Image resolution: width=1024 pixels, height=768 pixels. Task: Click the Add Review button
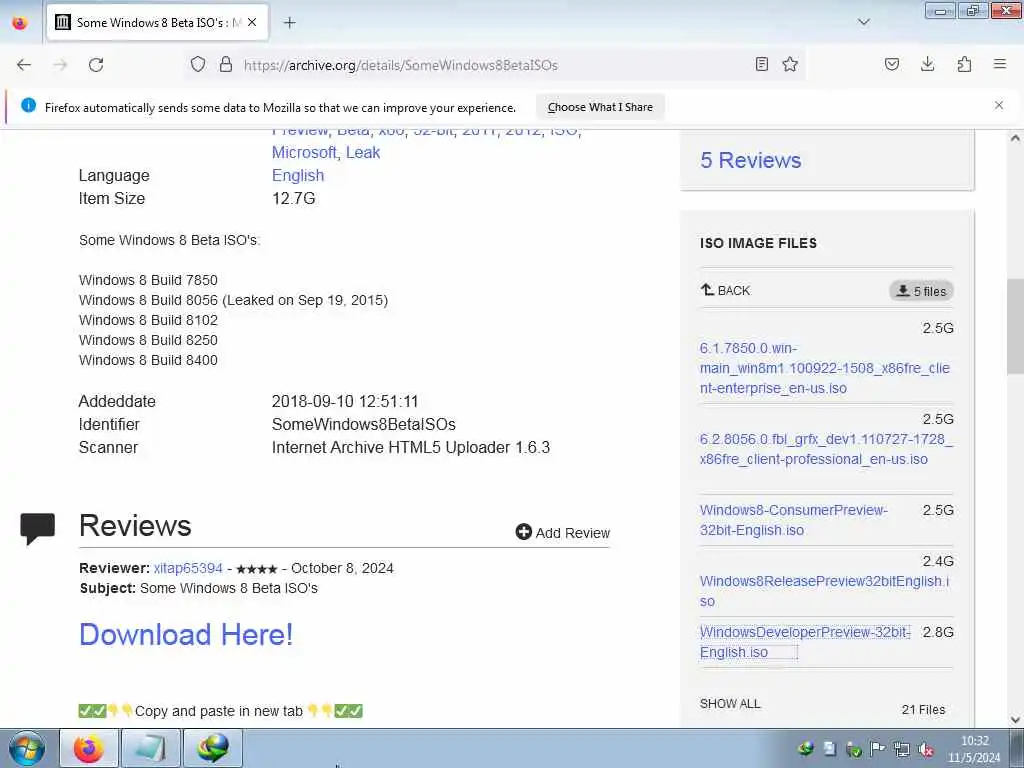click(562, 532)
